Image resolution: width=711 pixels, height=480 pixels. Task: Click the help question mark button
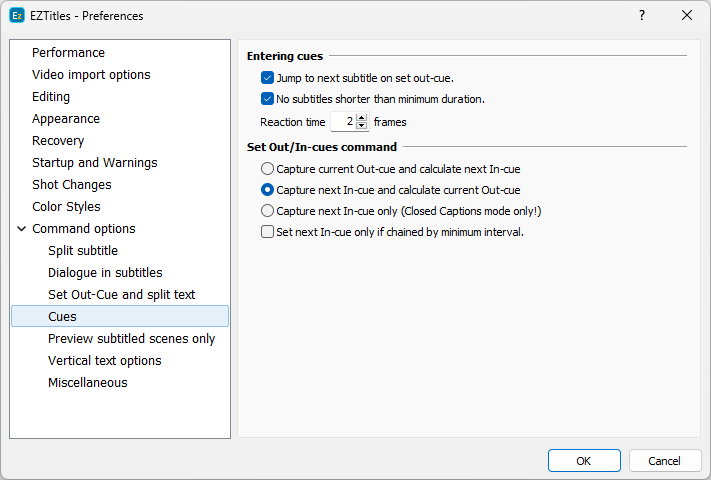[x=642, y=16]
